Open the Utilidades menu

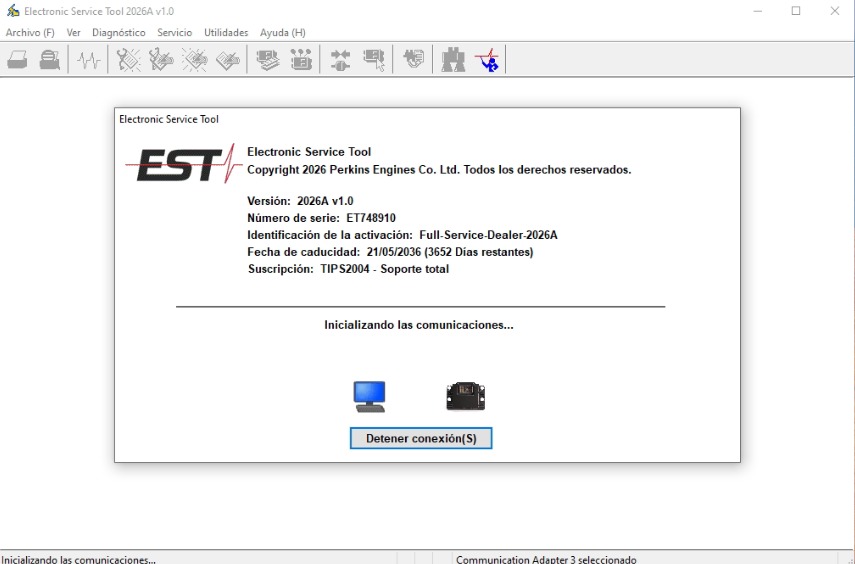pos(226,33)
